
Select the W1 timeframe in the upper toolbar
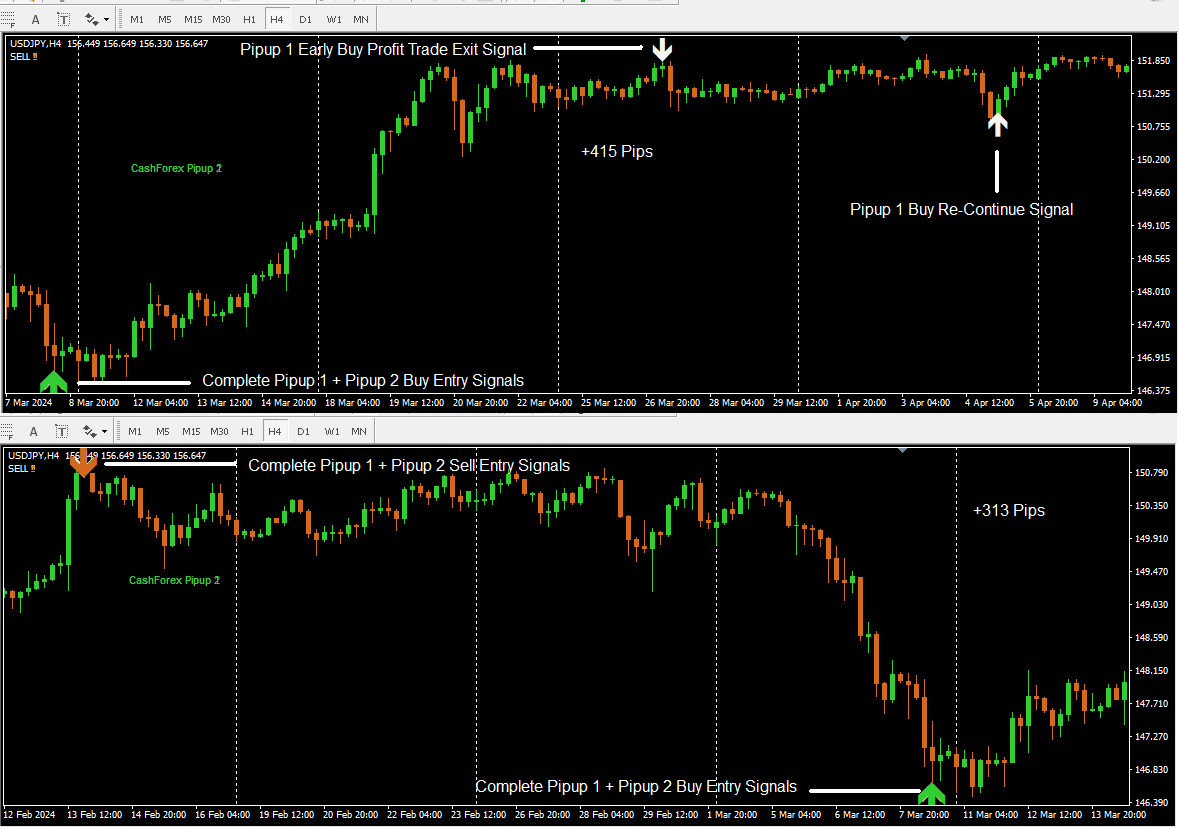click(333, 19)
